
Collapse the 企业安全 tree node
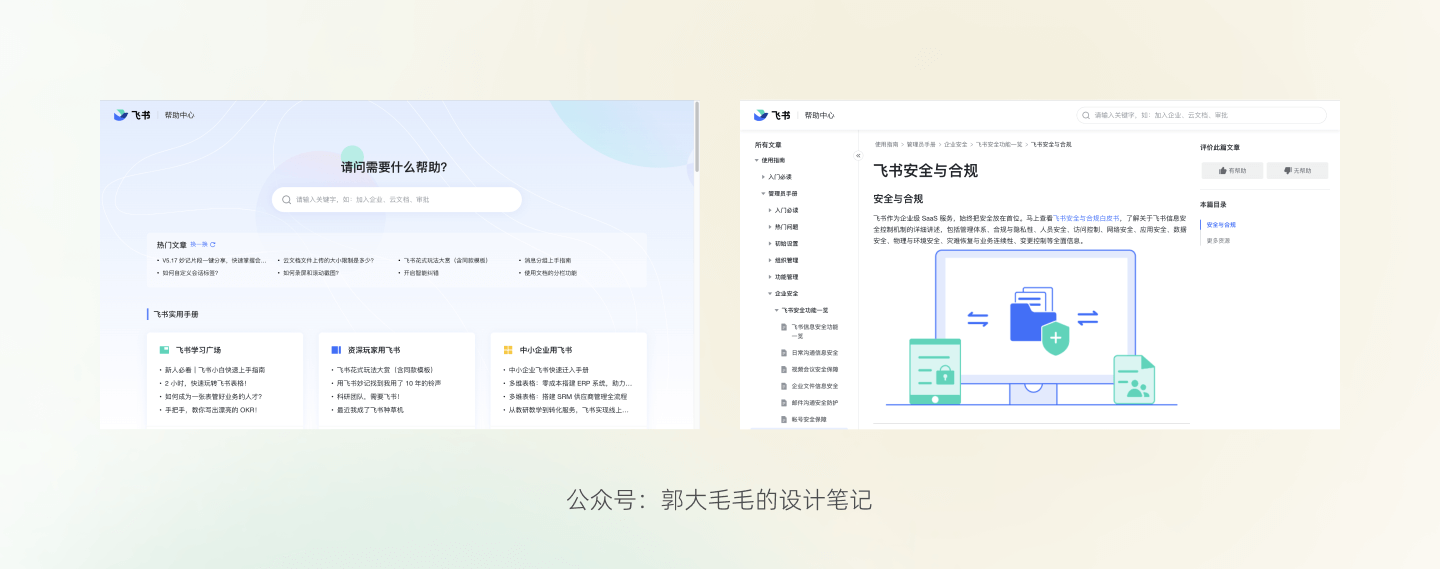coord(769,293)
